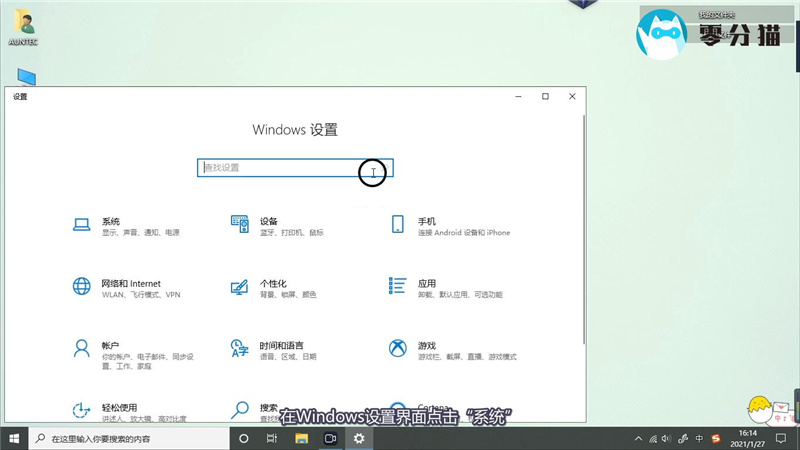This screenshot has height=450, width=800.
Task: Open the 游戏 (Gaming) Xbox icon
Action: pos(397,348)
